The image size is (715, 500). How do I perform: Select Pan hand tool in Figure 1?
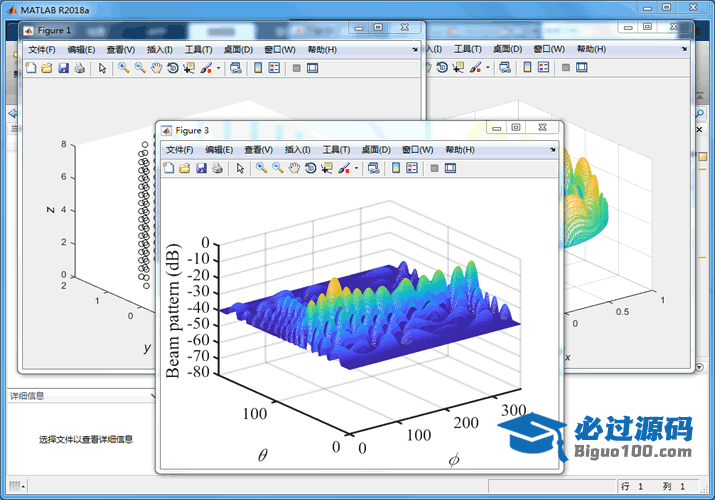tap(156, 68)
